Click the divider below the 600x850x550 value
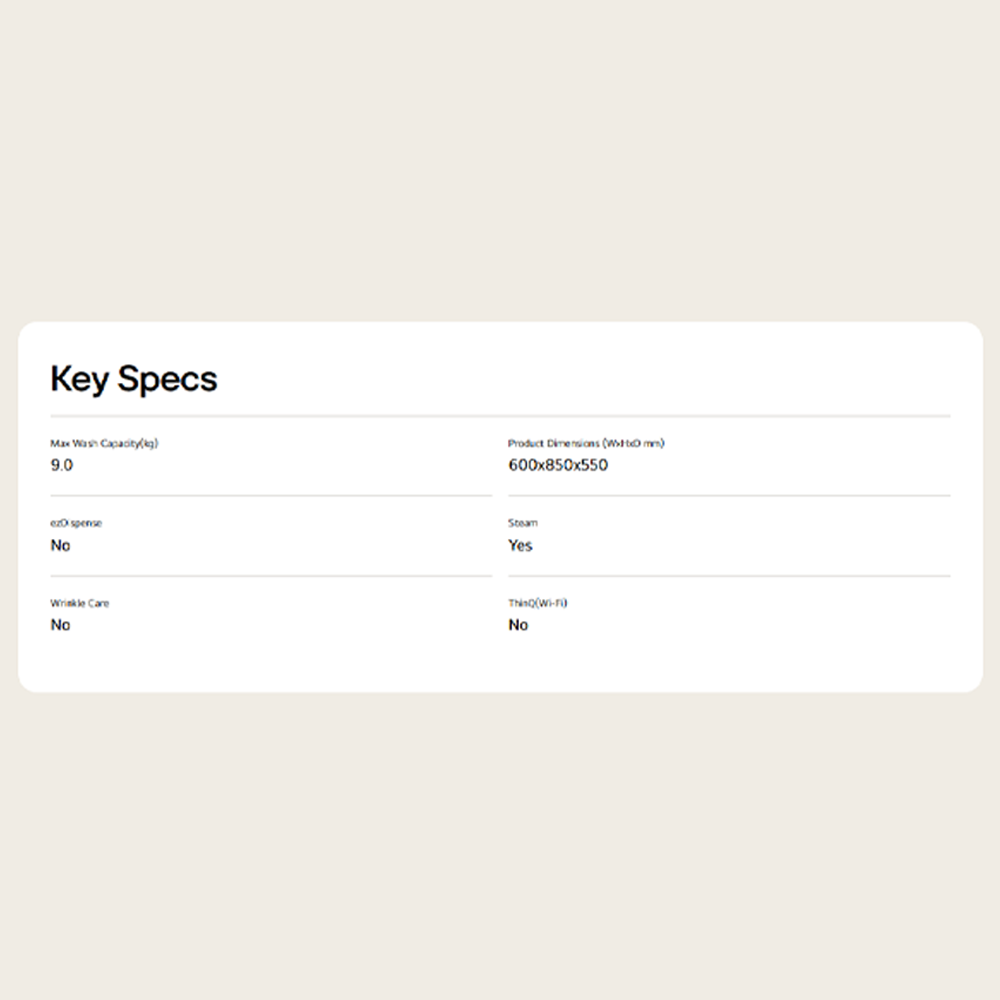 click(x=729, y=495)
